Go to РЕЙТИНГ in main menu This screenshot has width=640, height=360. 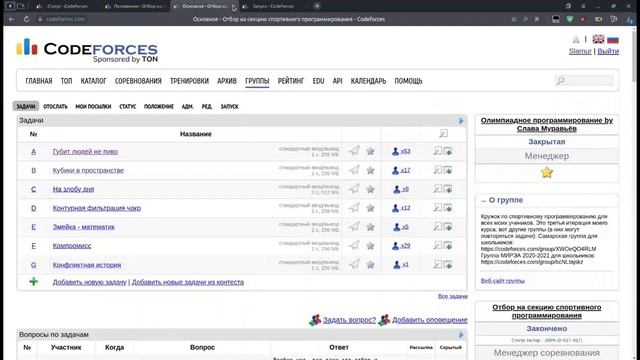click(x=291, y=81)
